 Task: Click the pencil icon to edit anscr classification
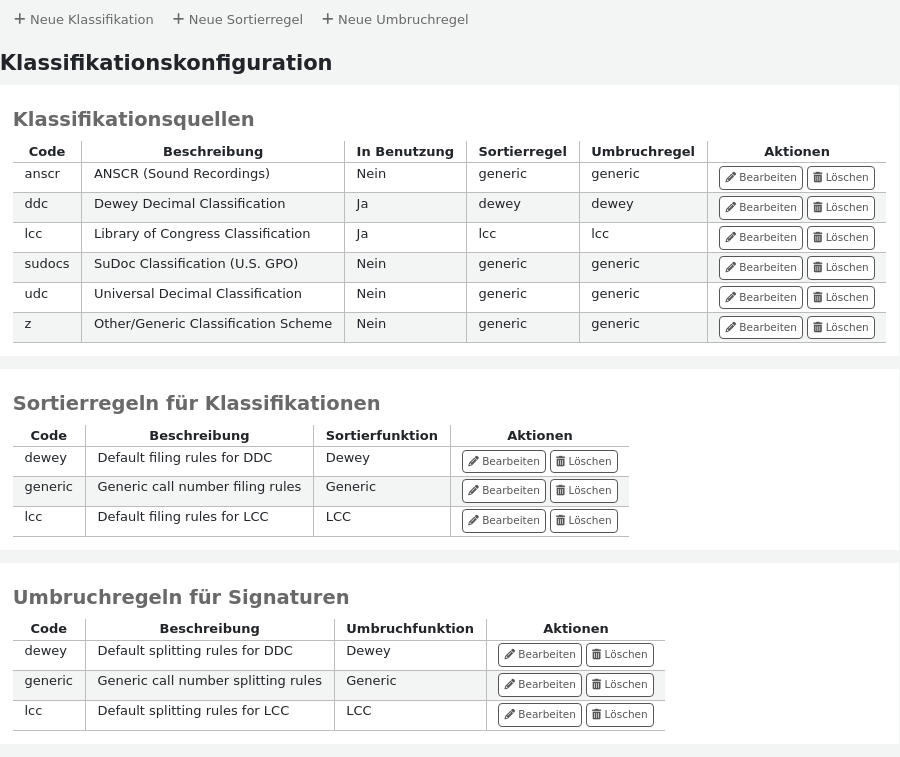(x=730, y=177)
